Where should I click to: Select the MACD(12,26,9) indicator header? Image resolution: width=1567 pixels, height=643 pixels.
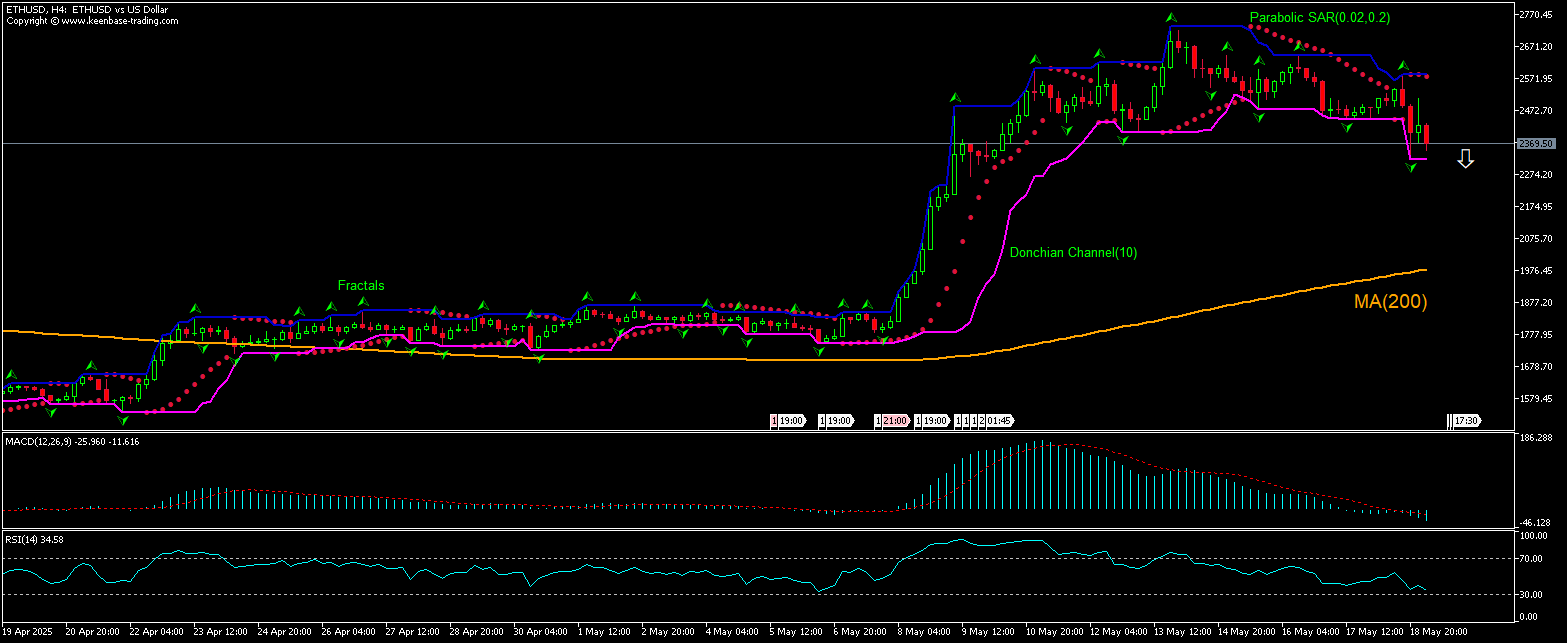(x=70, y=440)
